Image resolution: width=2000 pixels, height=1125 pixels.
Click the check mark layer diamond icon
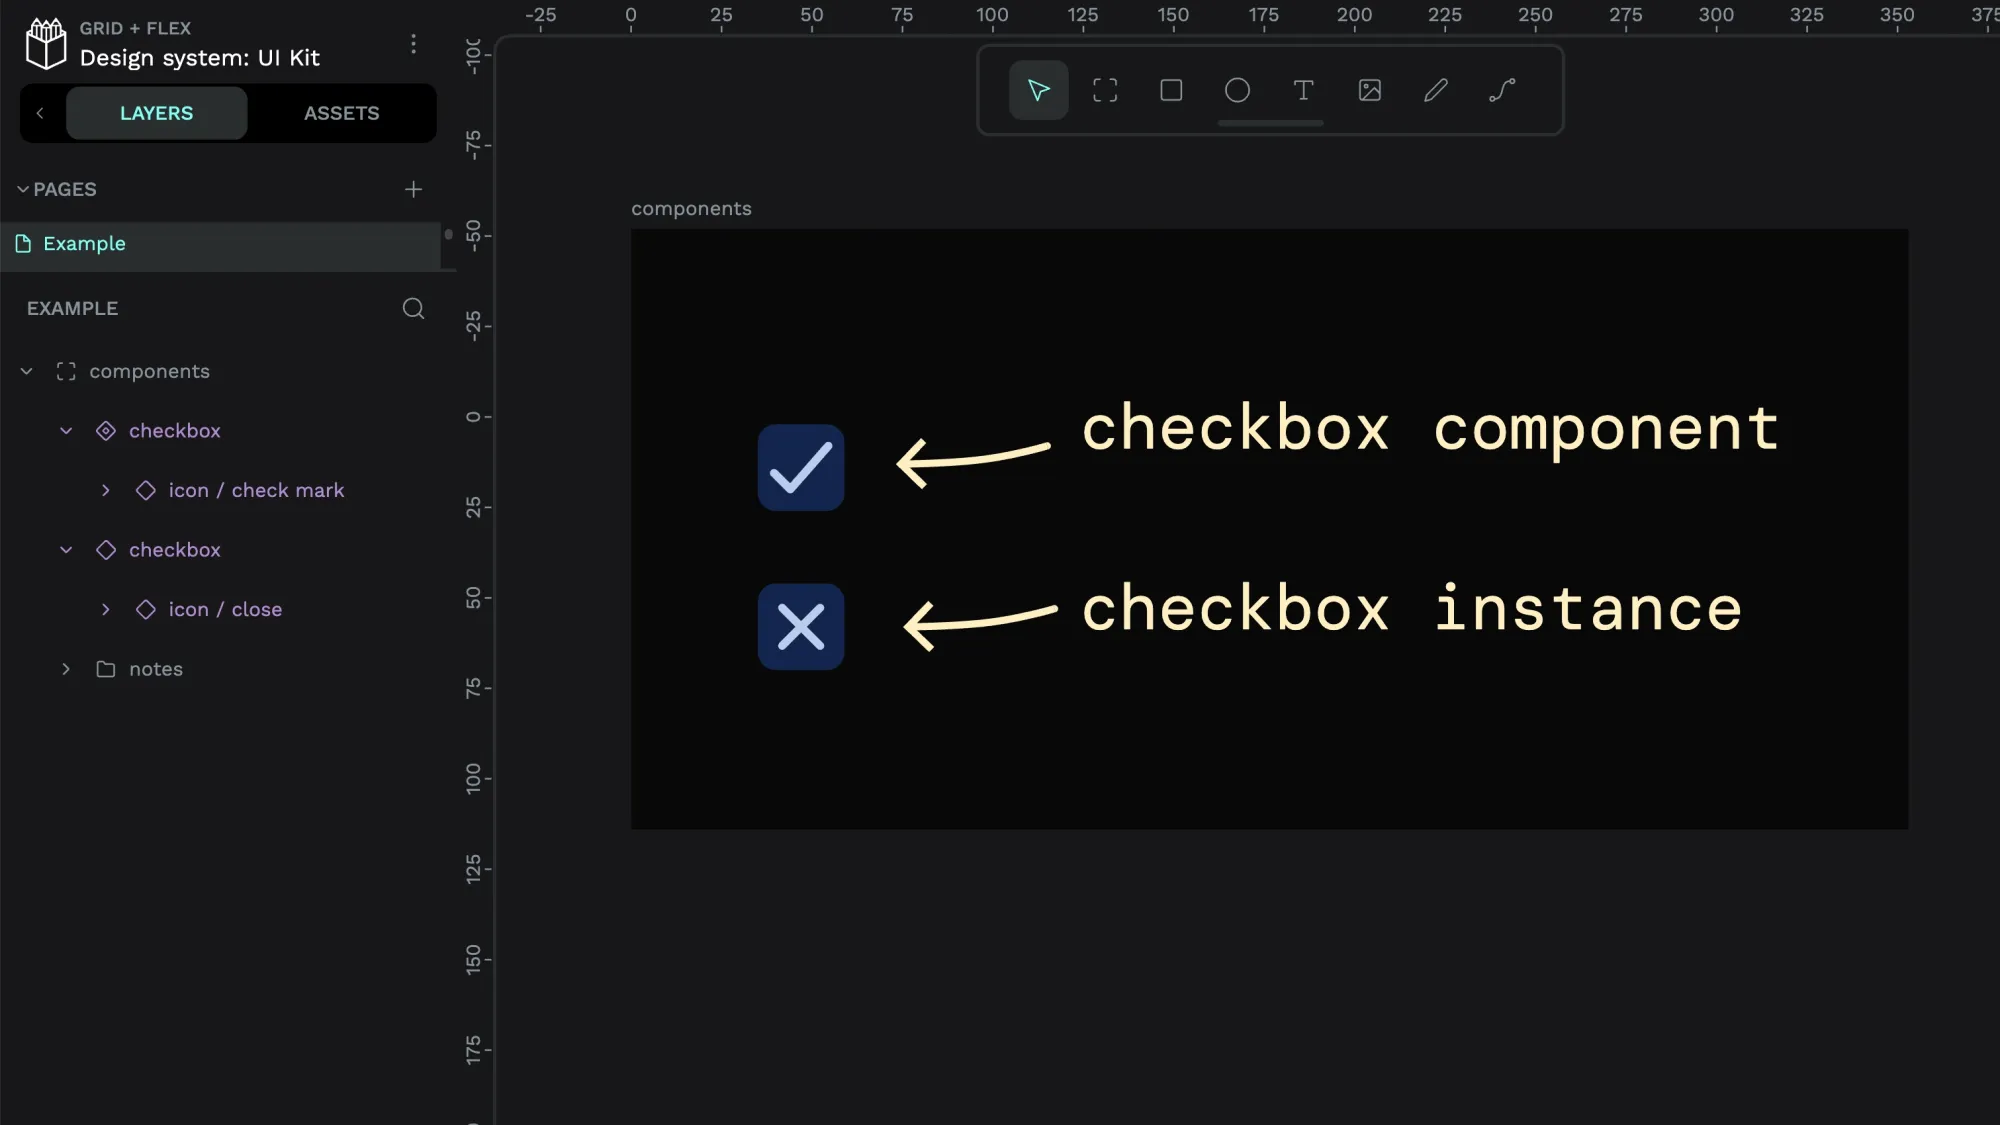click(146, 491)
